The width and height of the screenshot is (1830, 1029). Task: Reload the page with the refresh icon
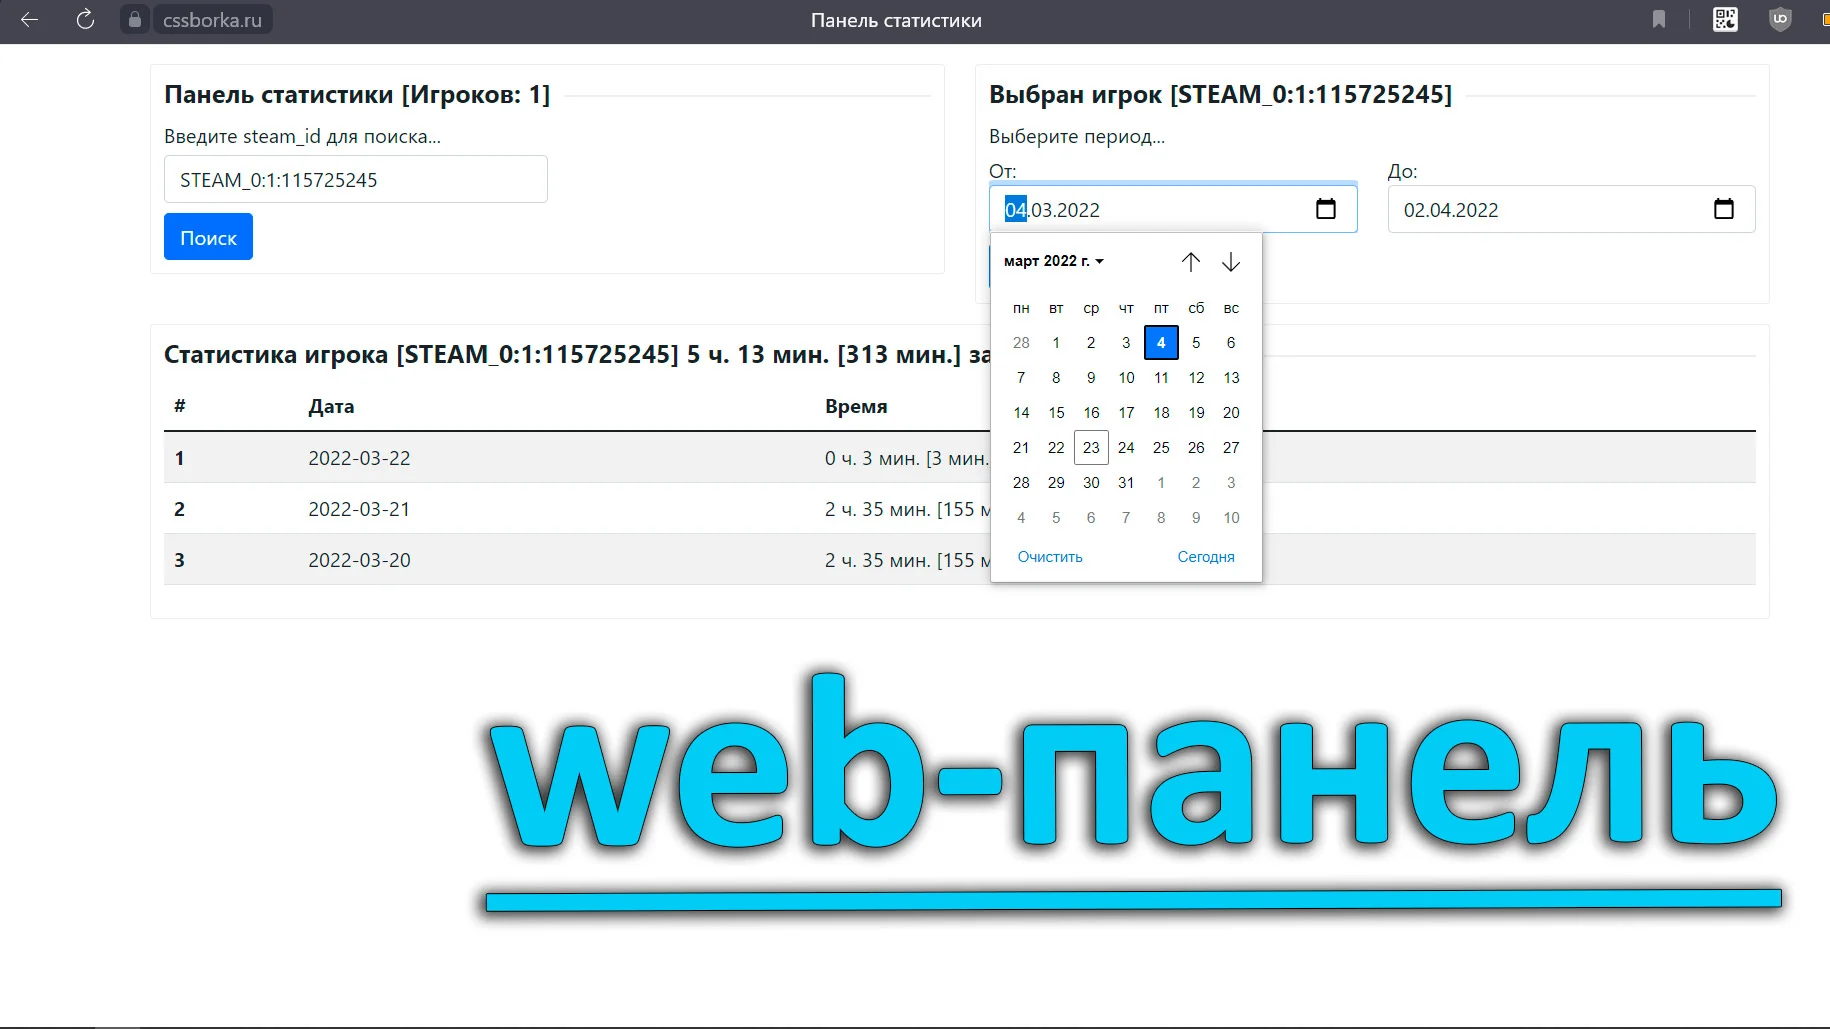coord(85,19)
